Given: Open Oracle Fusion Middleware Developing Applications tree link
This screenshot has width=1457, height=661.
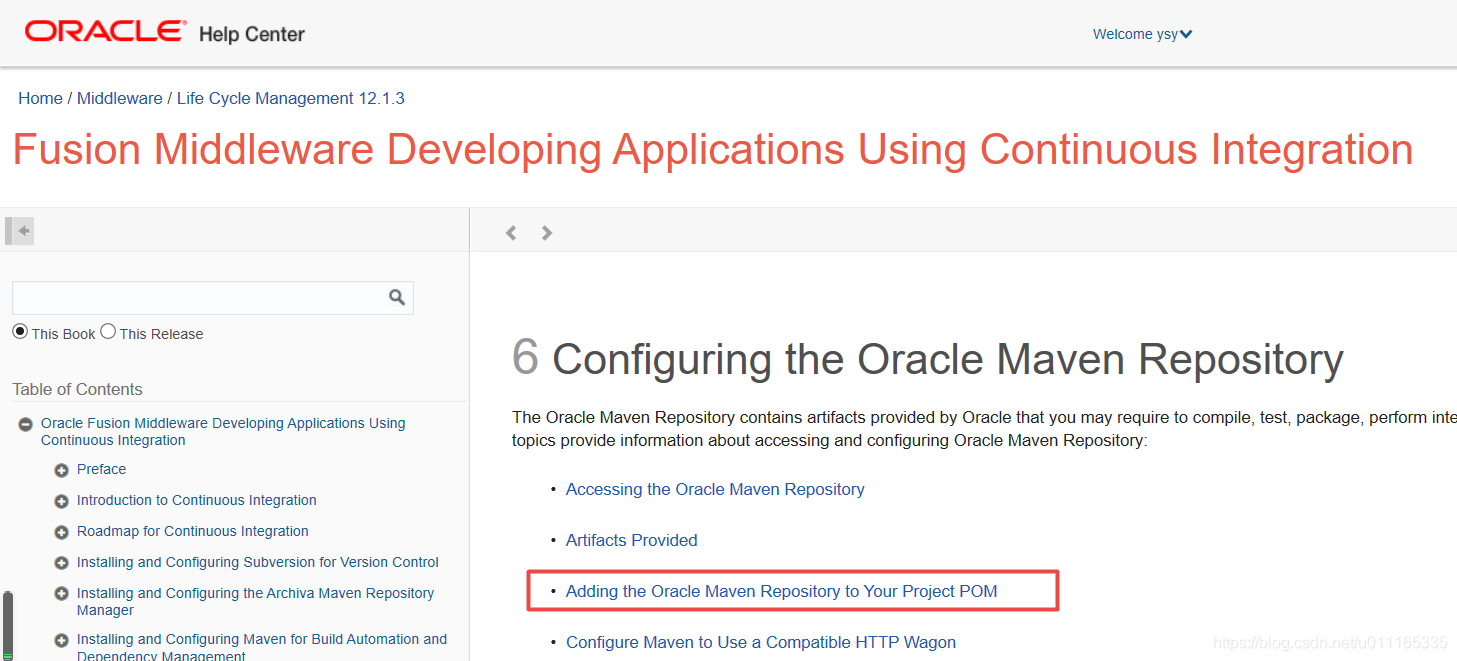Looking at the screenshot, I should [x=223, y=432].
